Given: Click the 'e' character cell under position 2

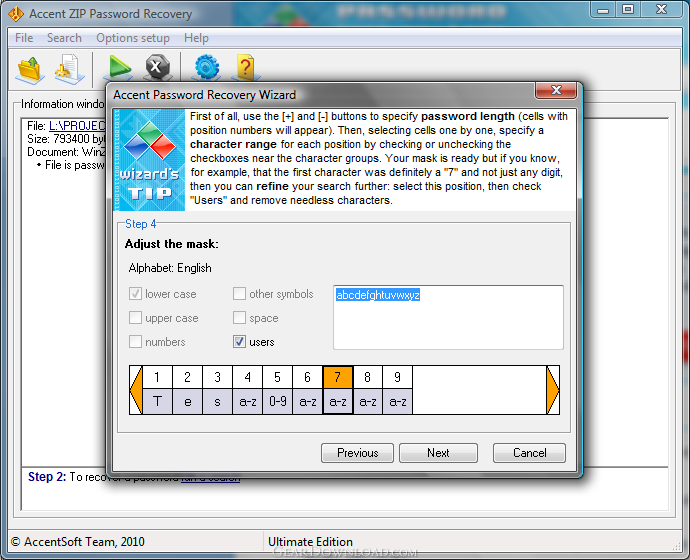Looking at the screenshot, I should (x=187, y=402).
